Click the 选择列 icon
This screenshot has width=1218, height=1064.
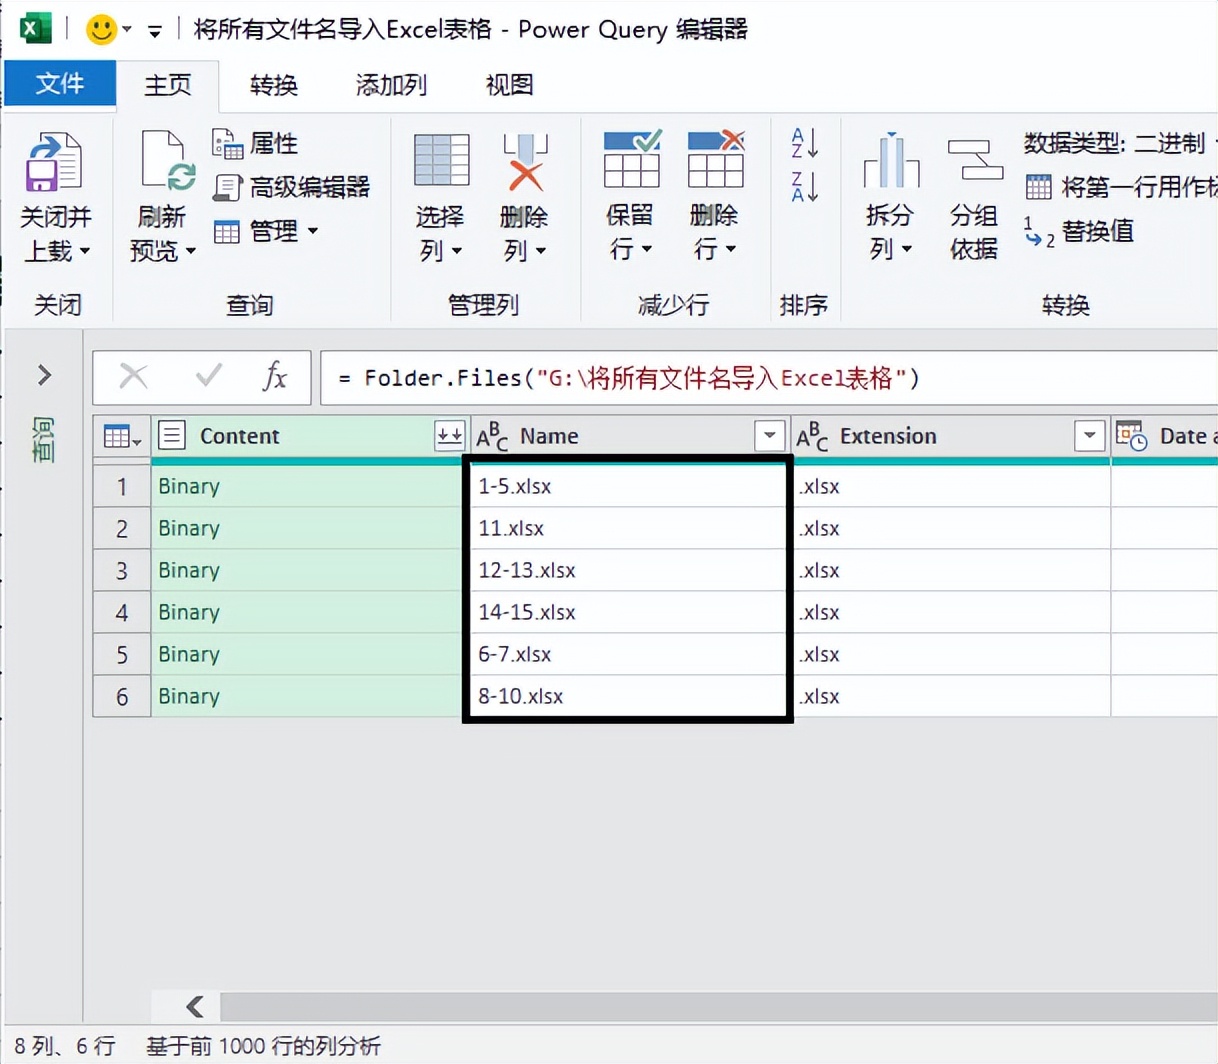click(x=441, y=160)
